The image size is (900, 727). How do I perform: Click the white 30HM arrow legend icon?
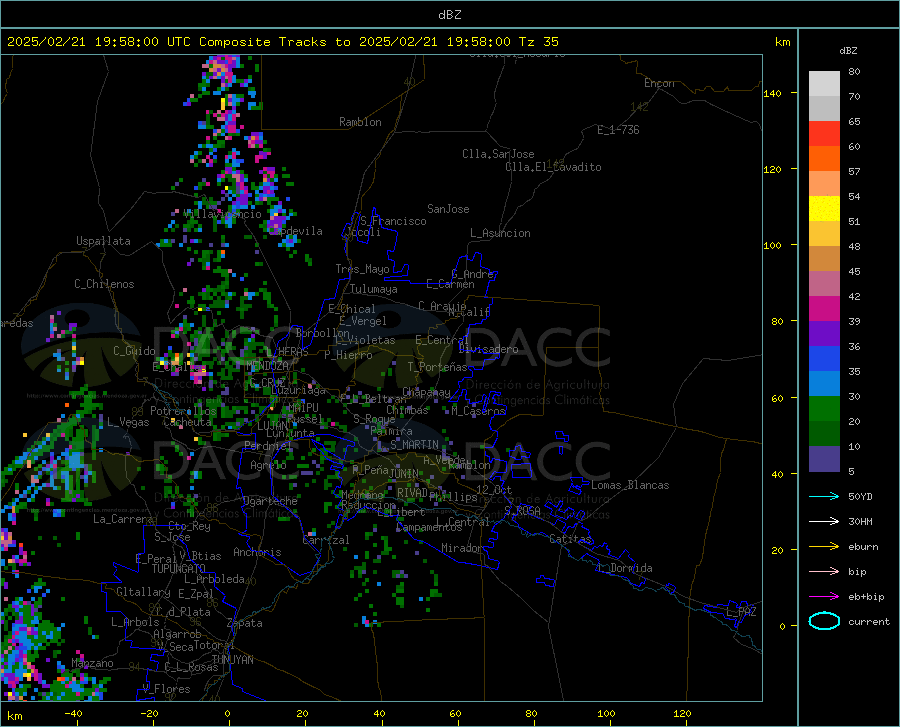click(x=824, y=521)
